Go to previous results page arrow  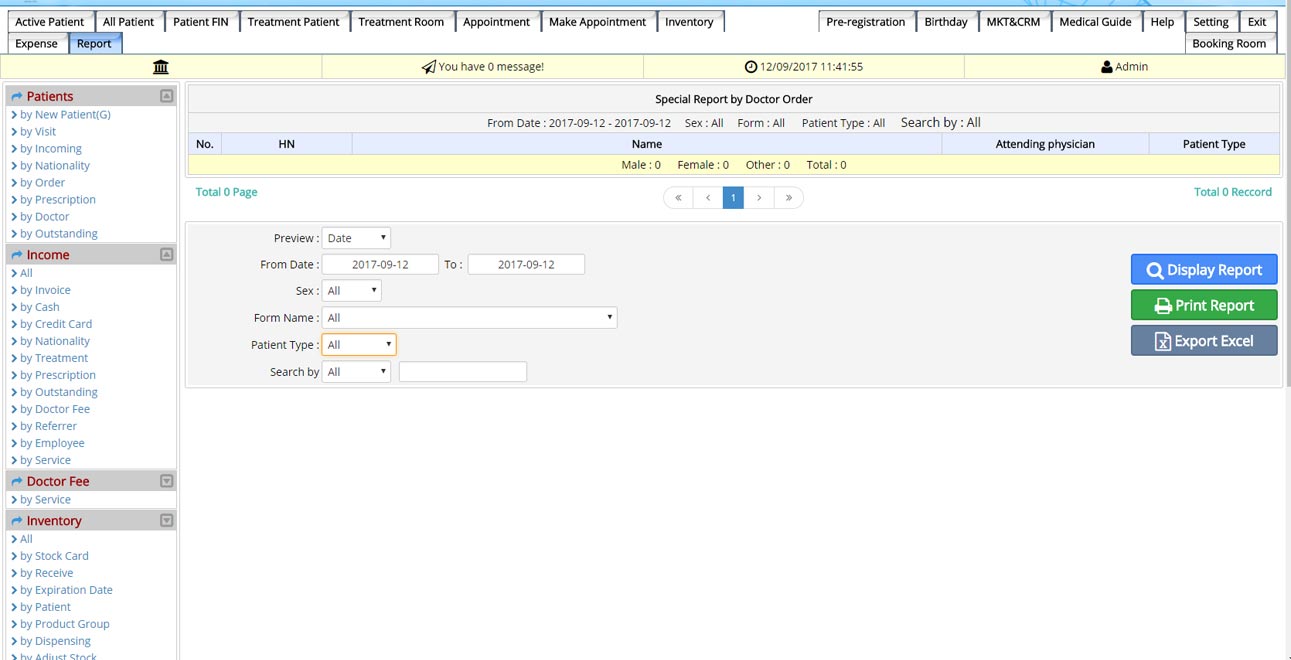click(x=707, y=198)
